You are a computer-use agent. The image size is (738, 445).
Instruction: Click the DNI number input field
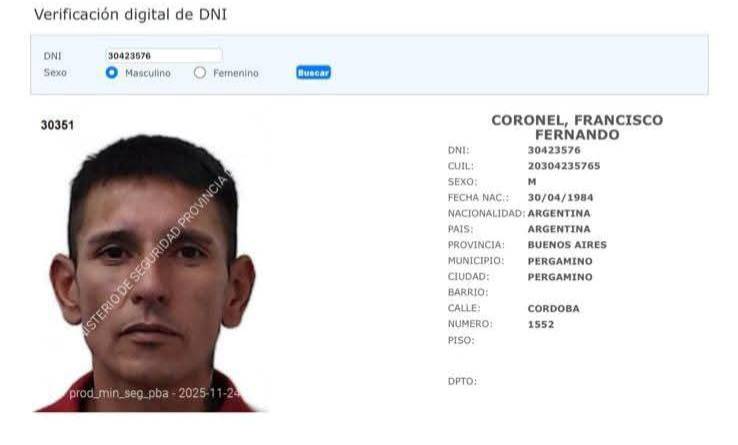pos(163,56)
